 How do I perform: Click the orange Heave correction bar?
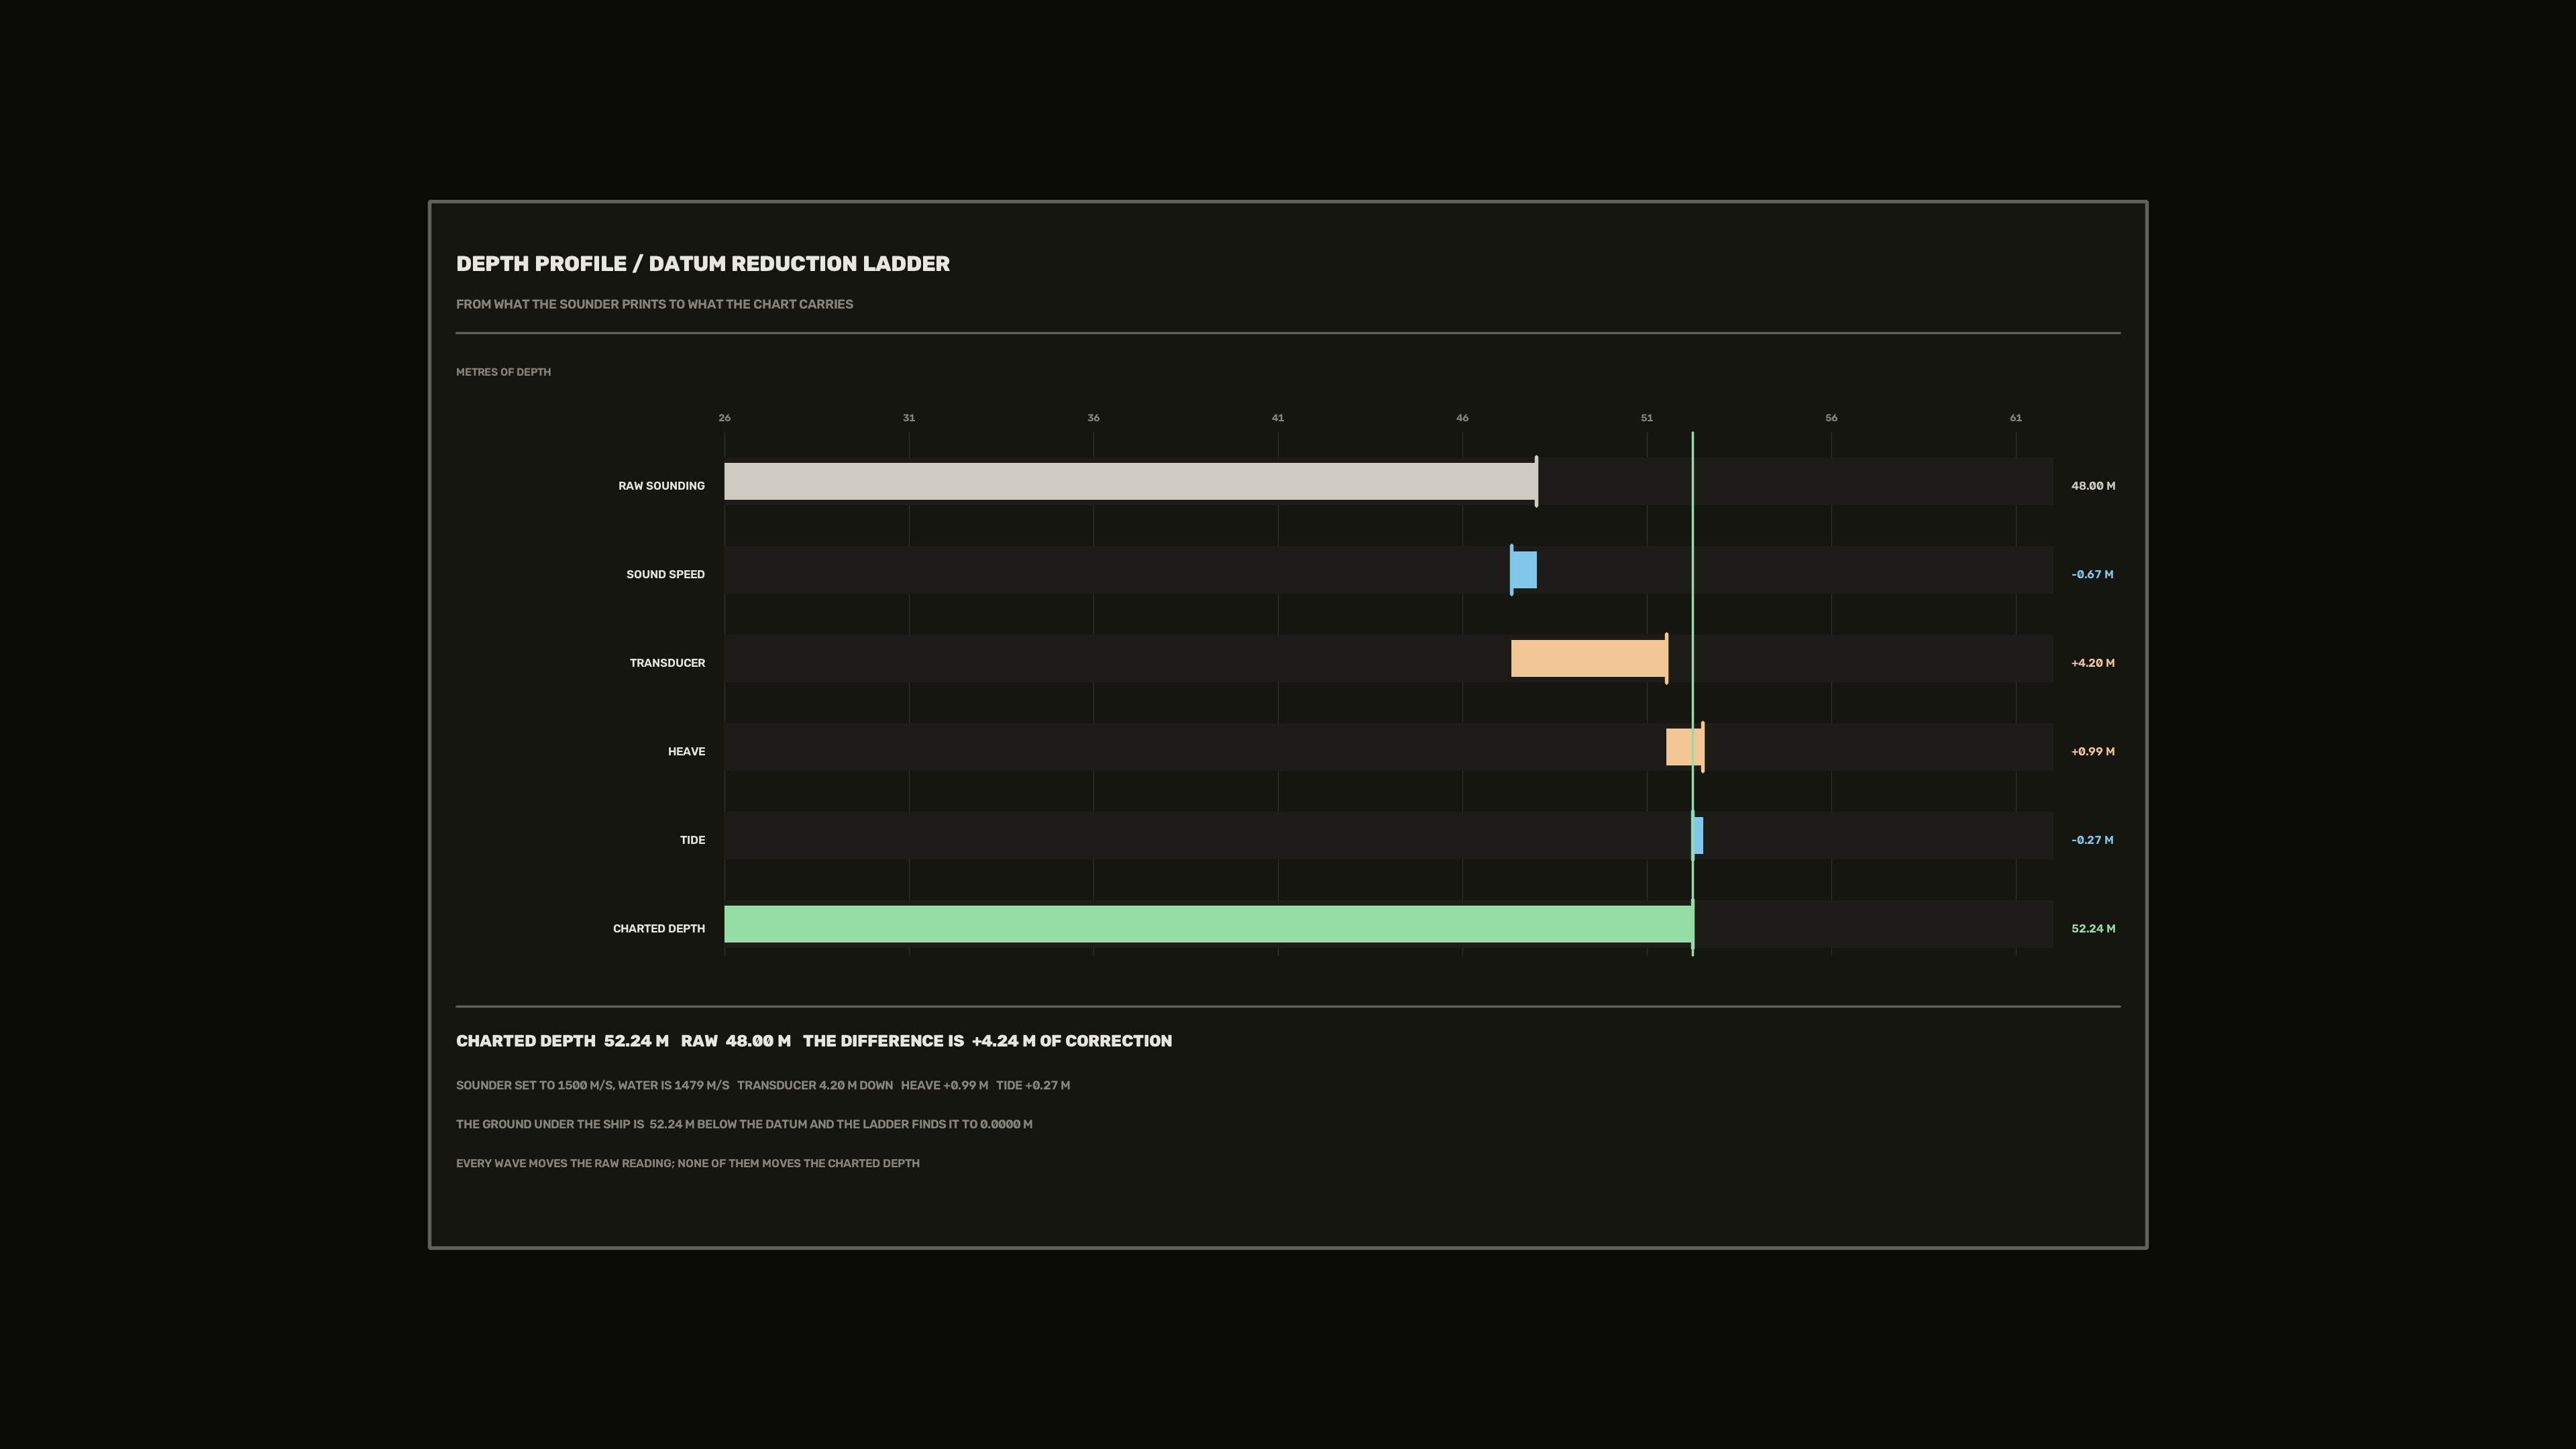(1685, 747)
